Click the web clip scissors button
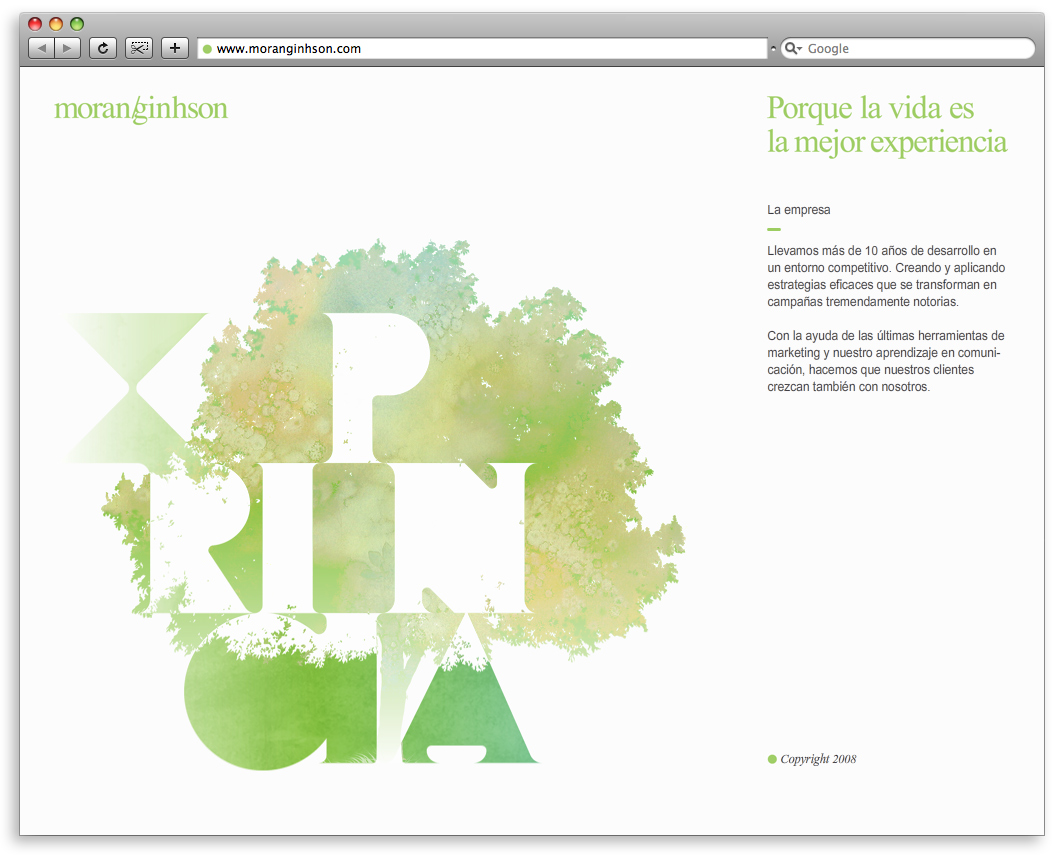 point(139,48)
